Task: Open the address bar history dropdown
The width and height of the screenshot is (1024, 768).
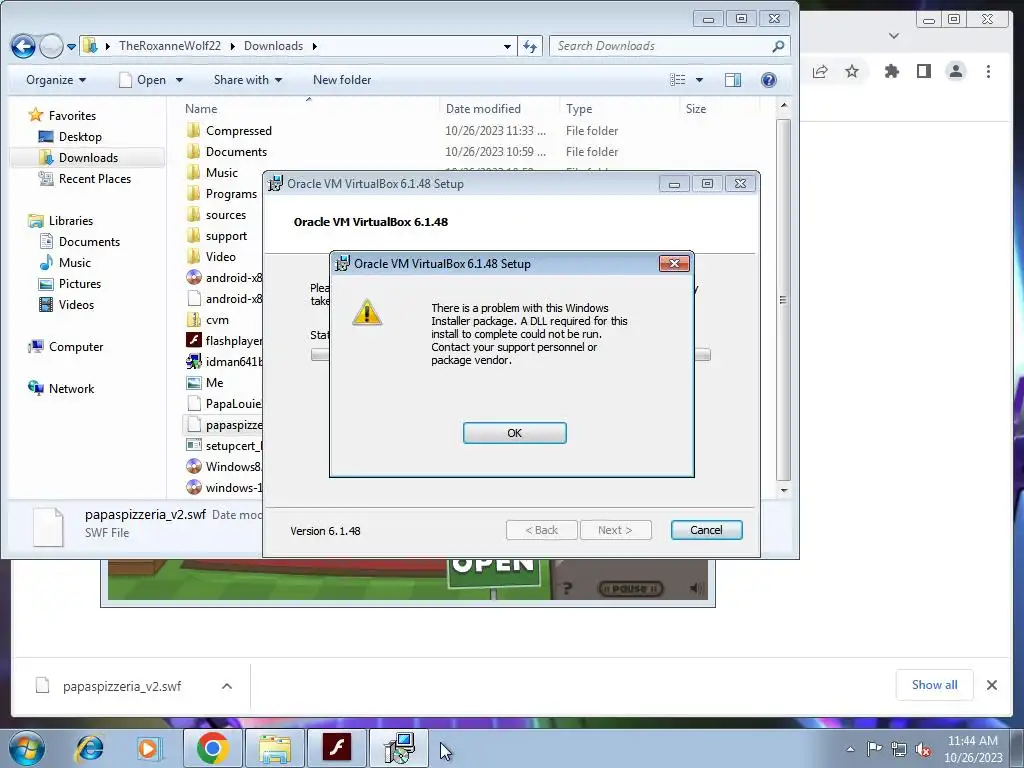Action: (x=507, y=46)
